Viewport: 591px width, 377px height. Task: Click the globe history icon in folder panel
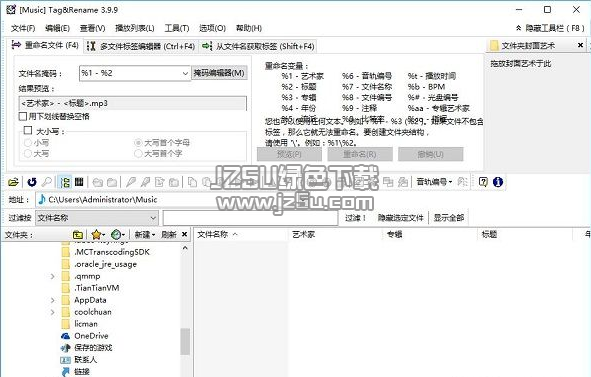click(116, 234)
